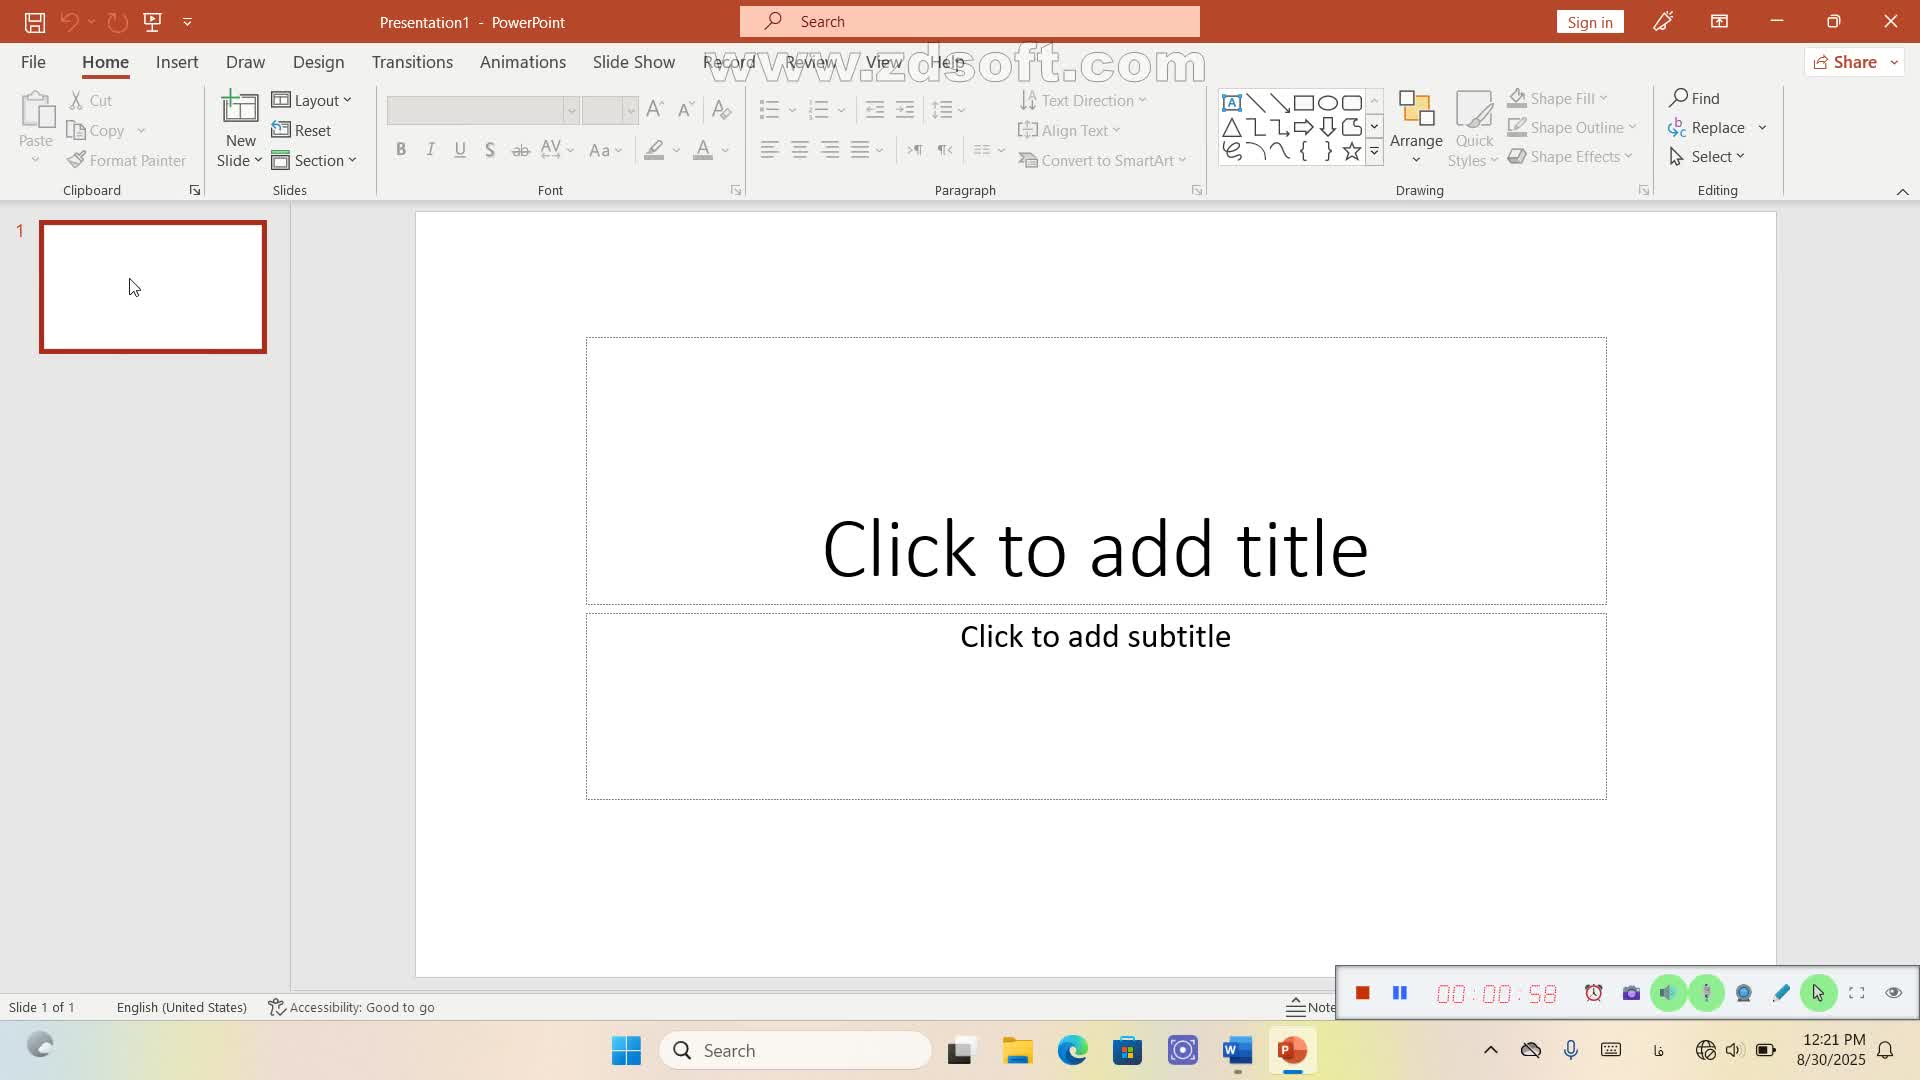Toggle the speaker audio in recorder toolbar

point(1668,993)
